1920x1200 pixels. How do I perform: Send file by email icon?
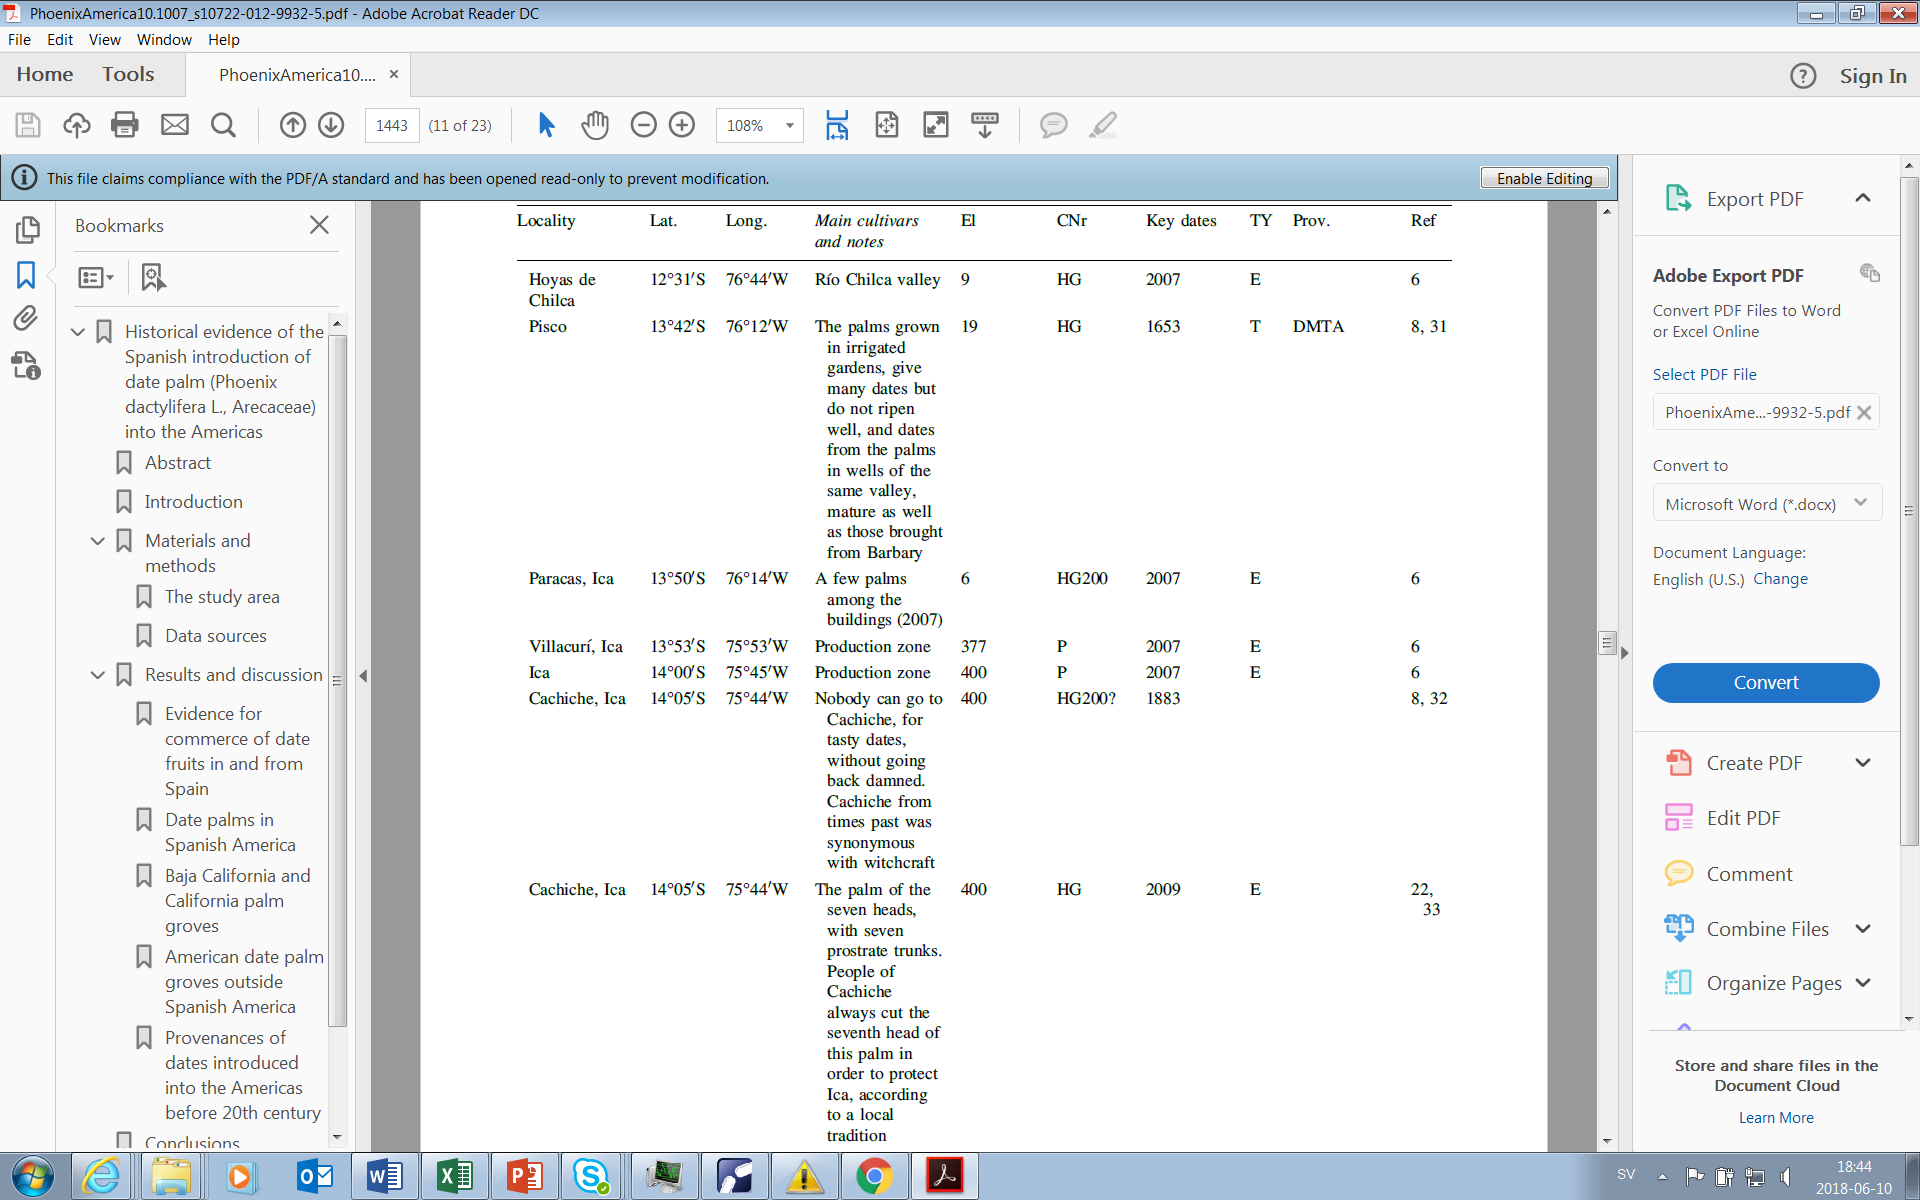(x=175, y=125)
